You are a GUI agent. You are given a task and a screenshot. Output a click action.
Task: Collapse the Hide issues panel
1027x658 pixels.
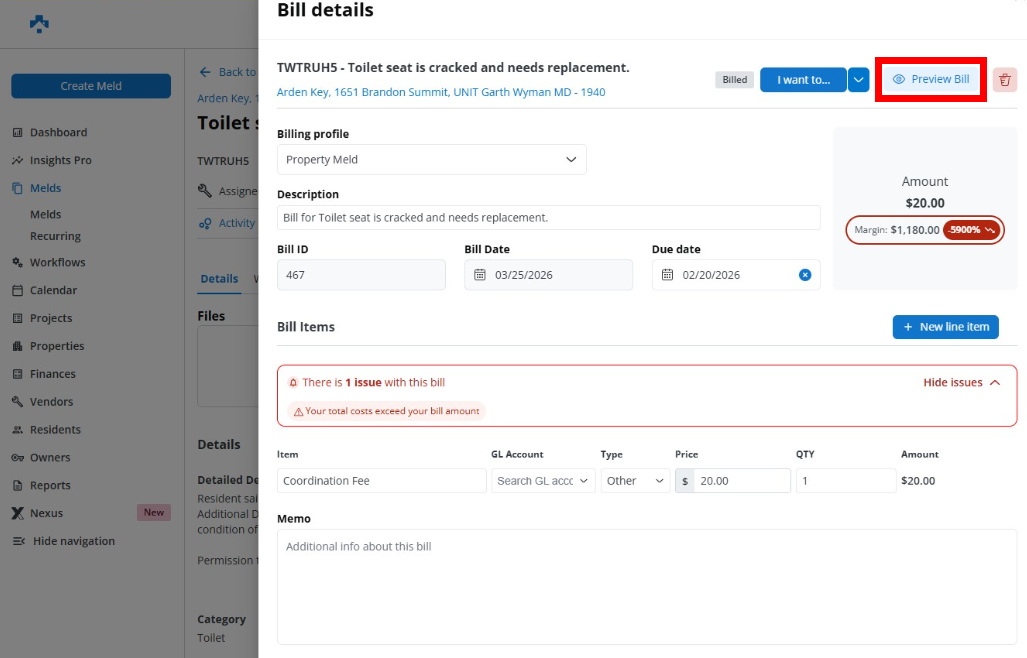960,383
